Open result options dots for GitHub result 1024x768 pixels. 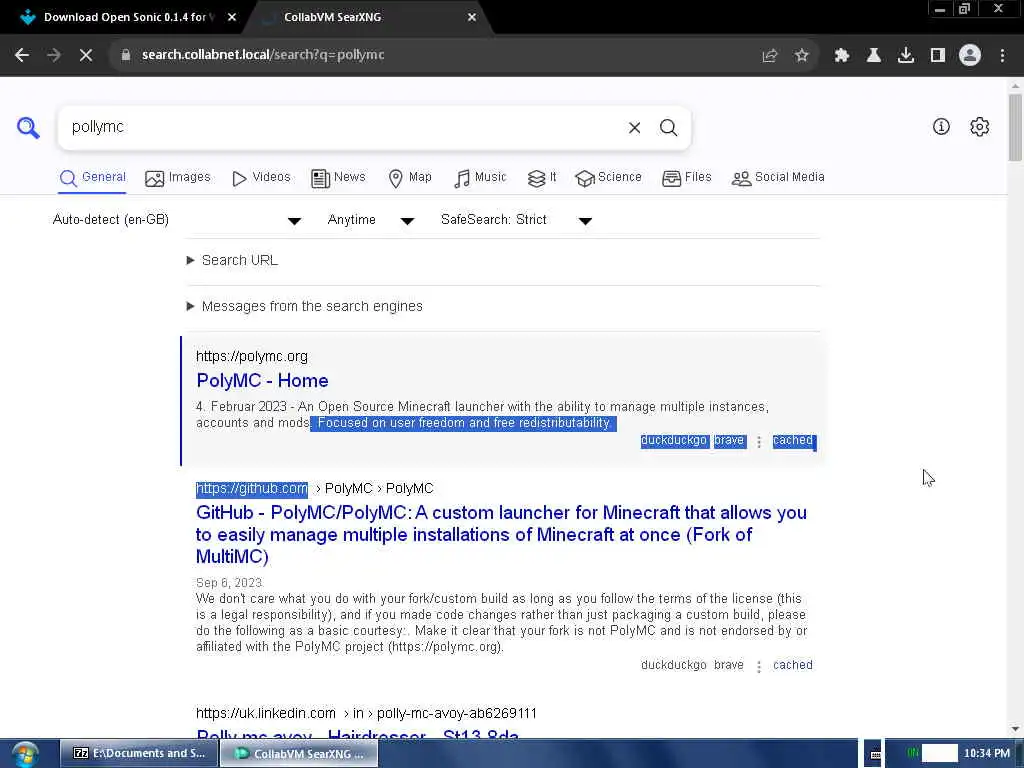click(x=759, y=667)
